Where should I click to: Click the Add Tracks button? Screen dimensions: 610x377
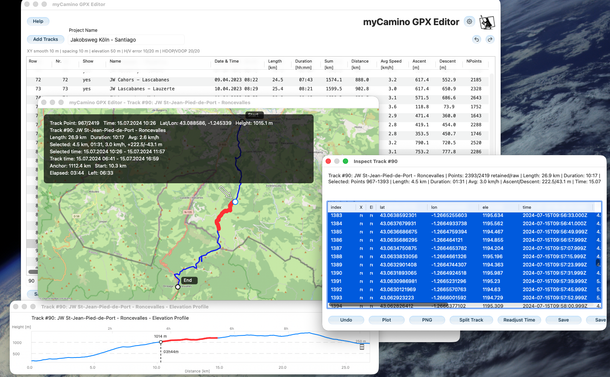(x=46, y=39)
